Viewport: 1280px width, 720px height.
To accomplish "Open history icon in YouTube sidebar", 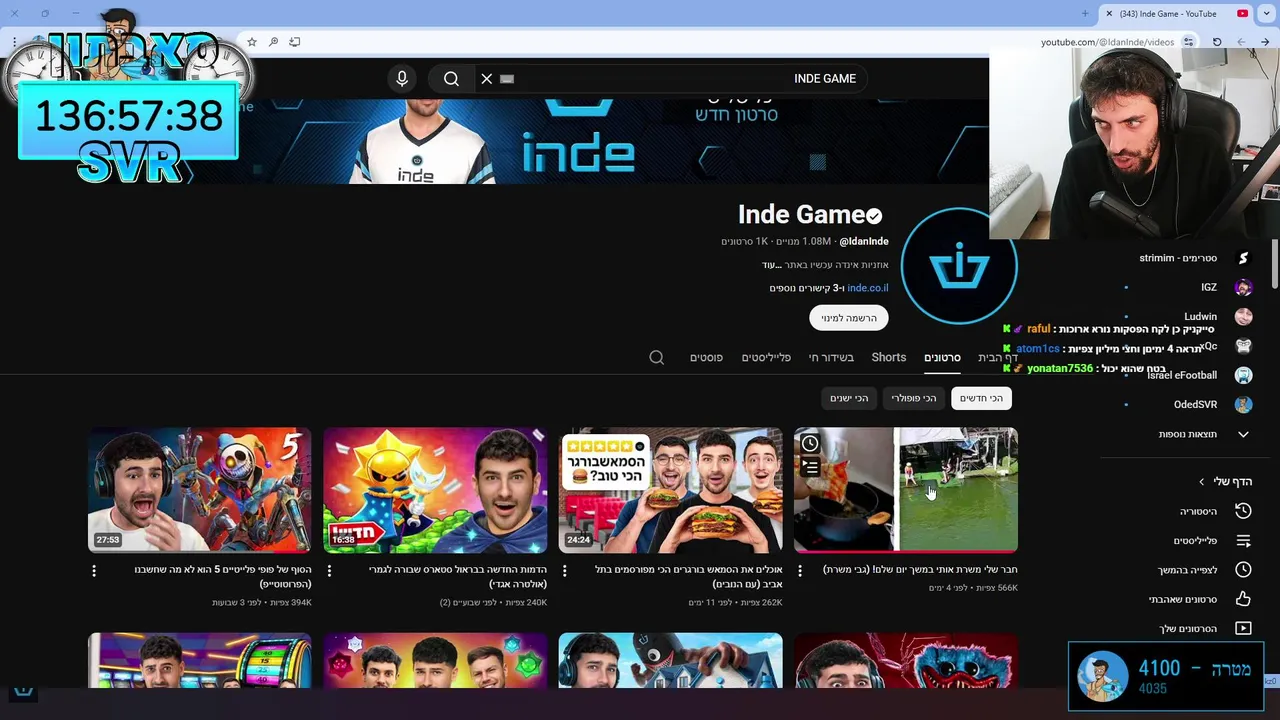I will (1243, 511).
